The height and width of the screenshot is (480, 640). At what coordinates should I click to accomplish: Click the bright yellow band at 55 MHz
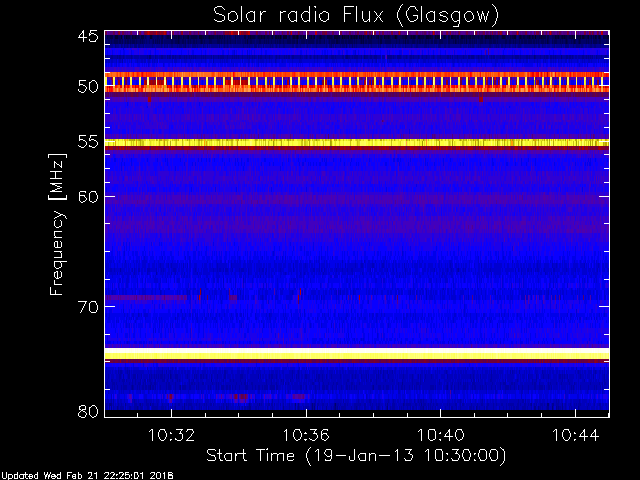pos(357,143)
